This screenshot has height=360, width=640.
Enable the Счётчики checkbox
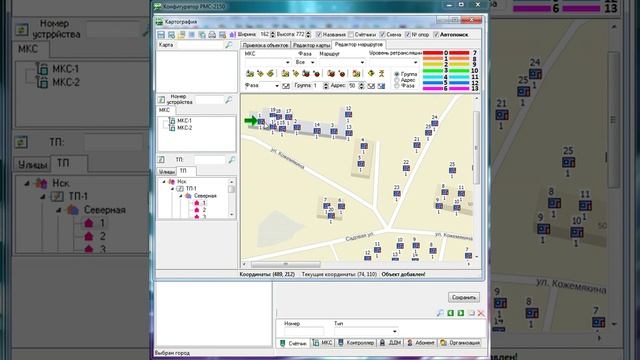coord(351,35)
